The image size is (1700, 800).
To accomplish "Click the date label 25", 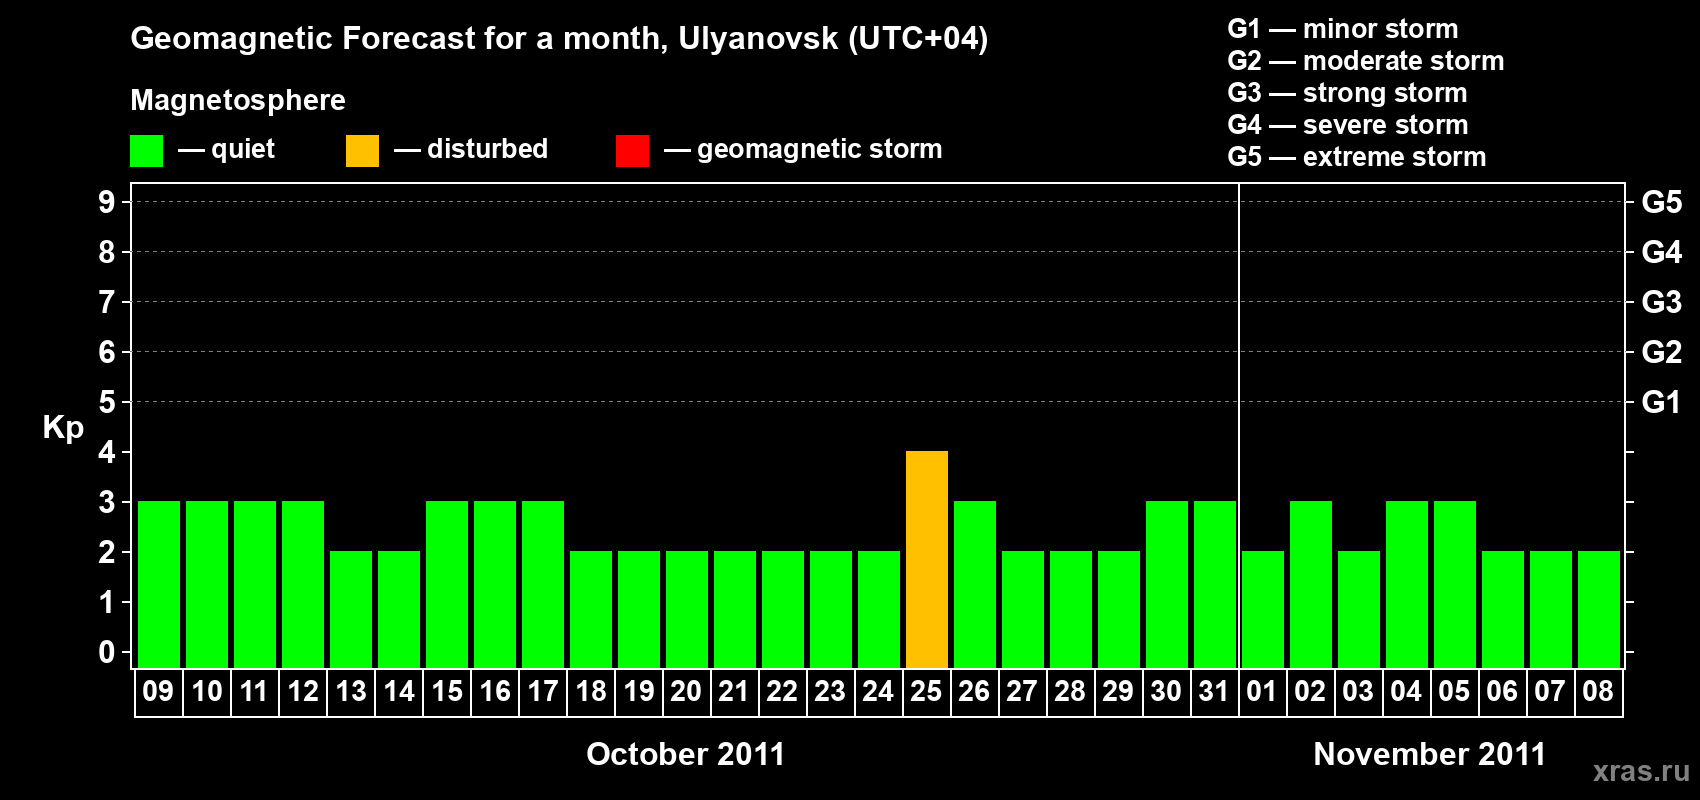I will [926, 691].
